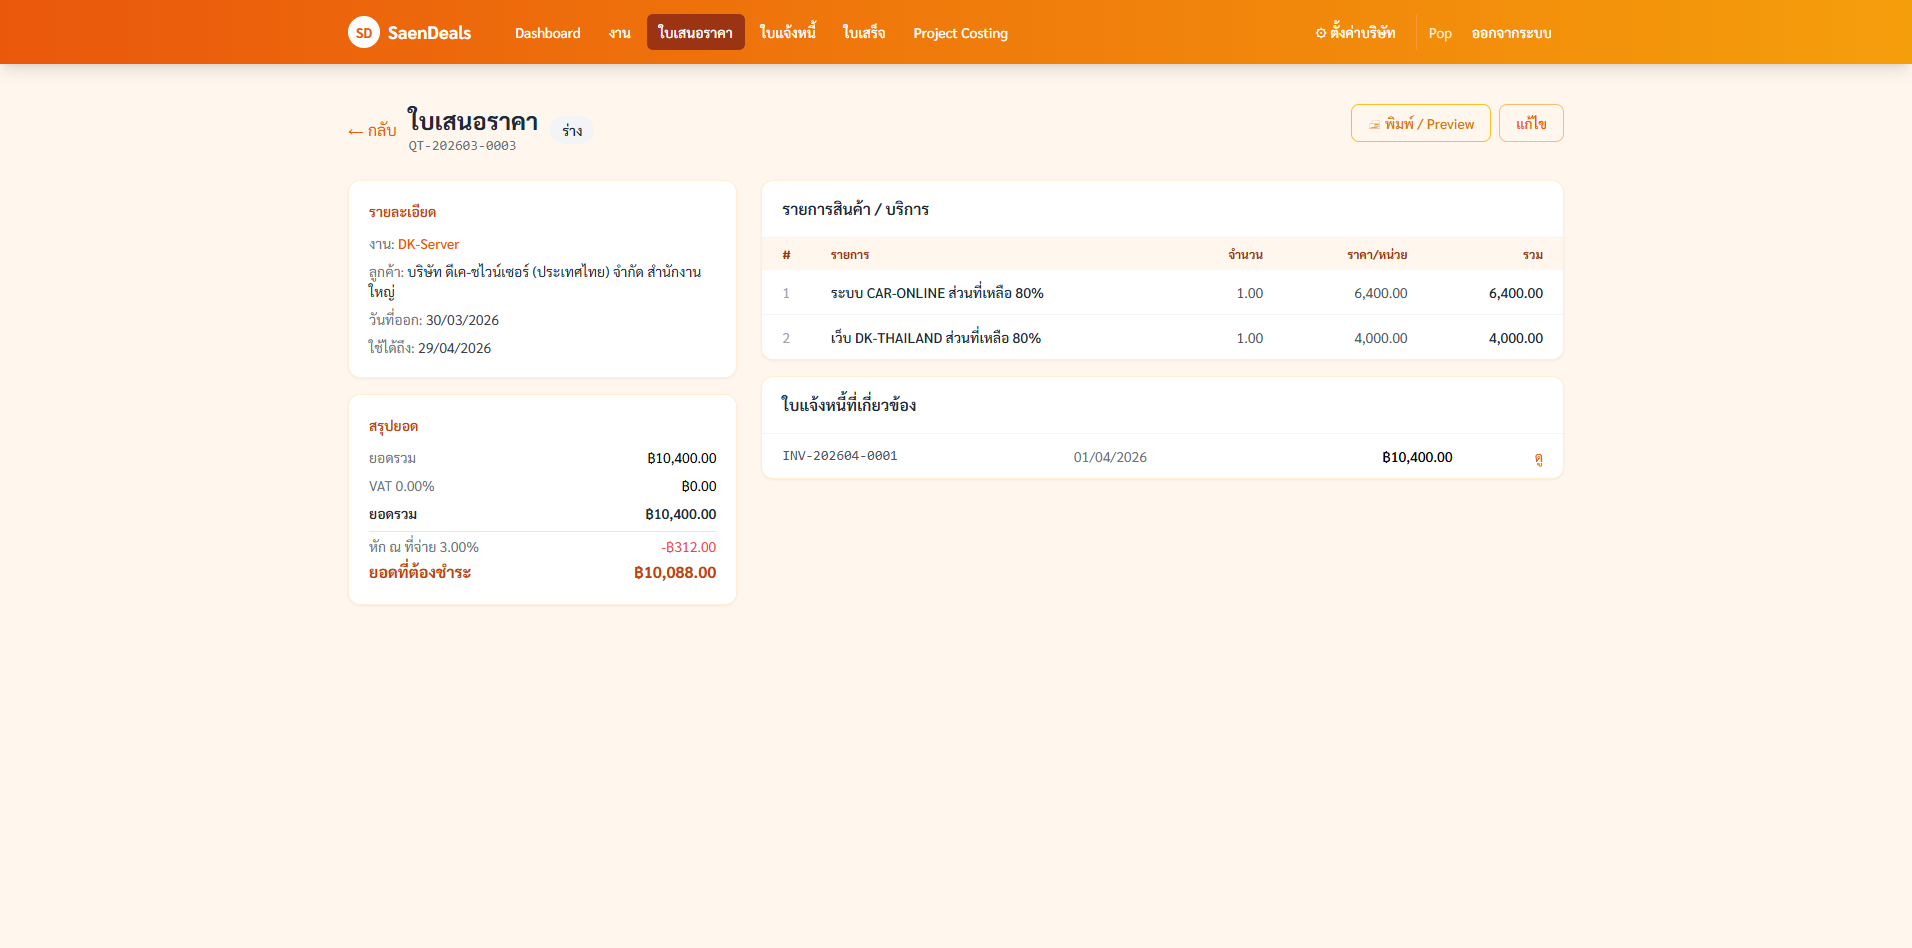The width and height of the screenshot is (1912, 948).
Task: Click invoice date 01/04/2026
Action: click(1110, 457)
